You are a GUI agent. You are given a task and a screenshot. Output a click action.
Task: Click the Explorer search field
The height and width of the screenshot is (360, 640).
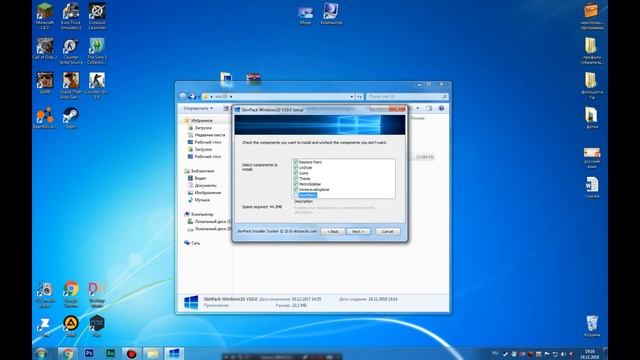(407, 97)
